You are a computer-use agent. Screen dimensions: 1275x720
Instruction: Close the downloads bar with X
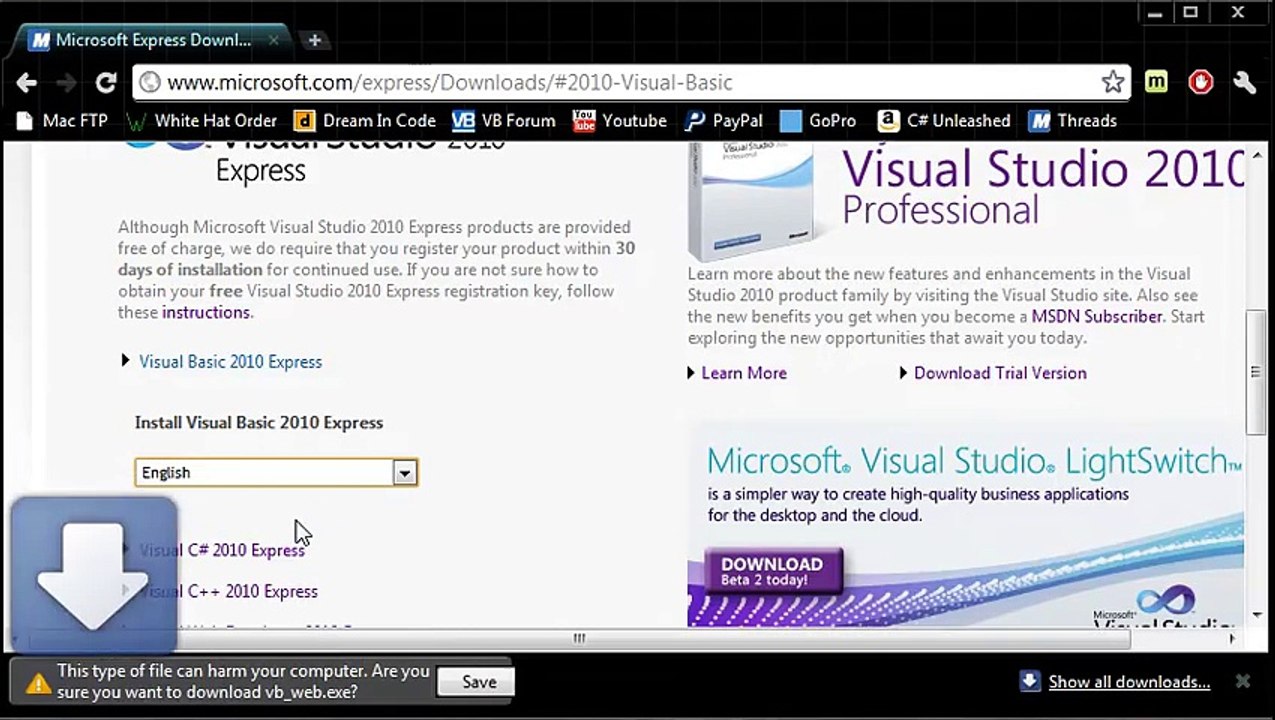pyautogui.click(x=1243, y=681)
